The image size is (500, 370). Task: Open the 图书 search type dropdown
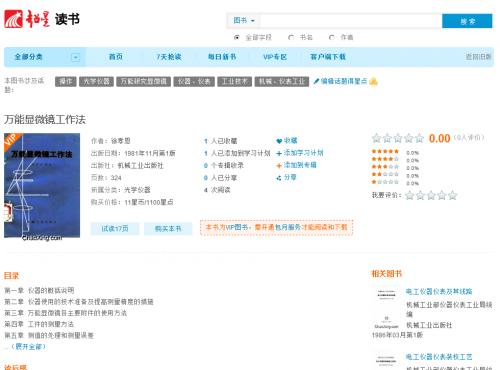coord(244,21)
